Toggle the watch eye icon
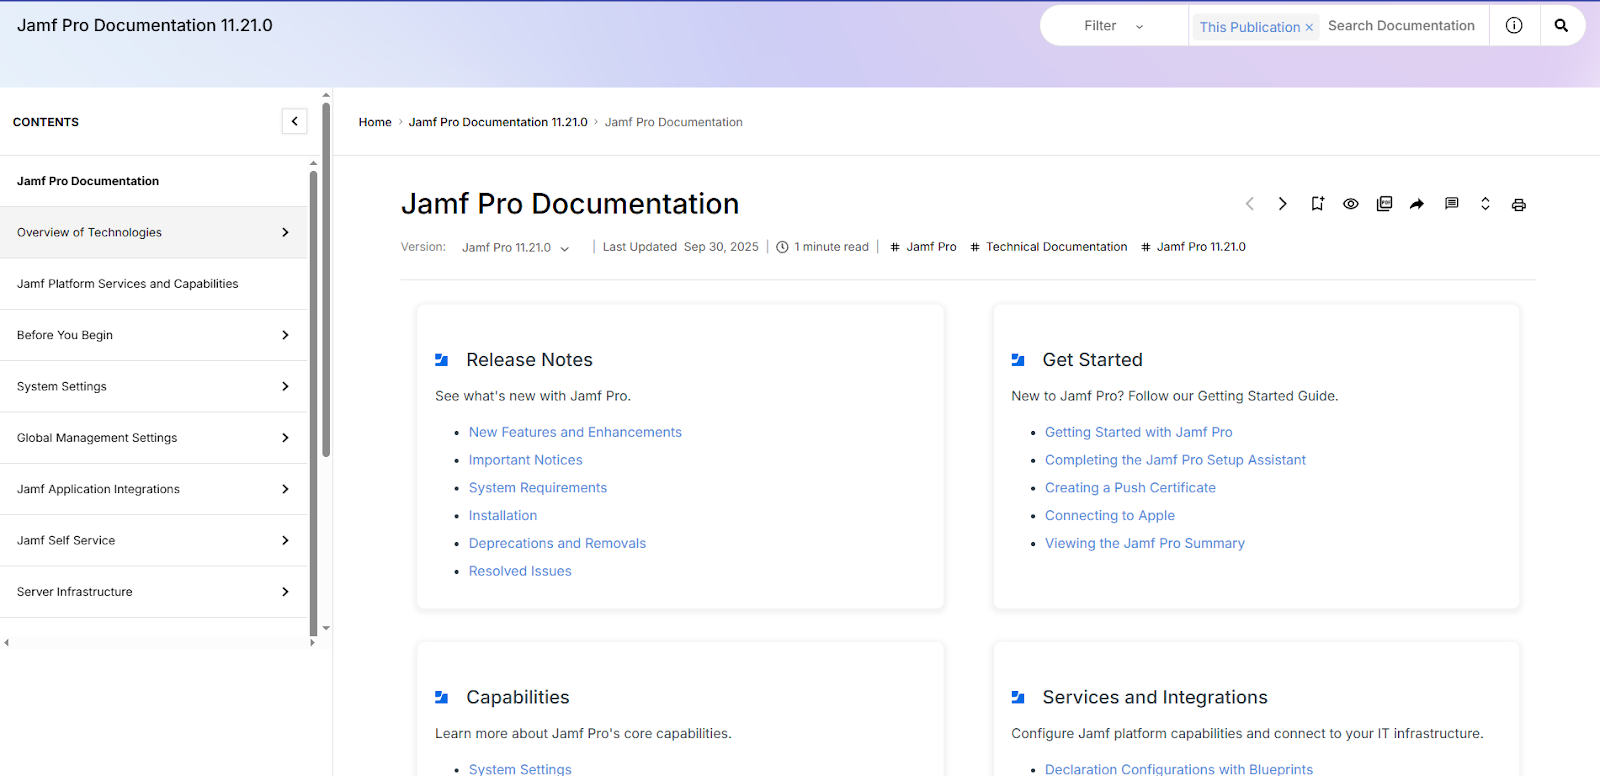 tap(1350, 204)
